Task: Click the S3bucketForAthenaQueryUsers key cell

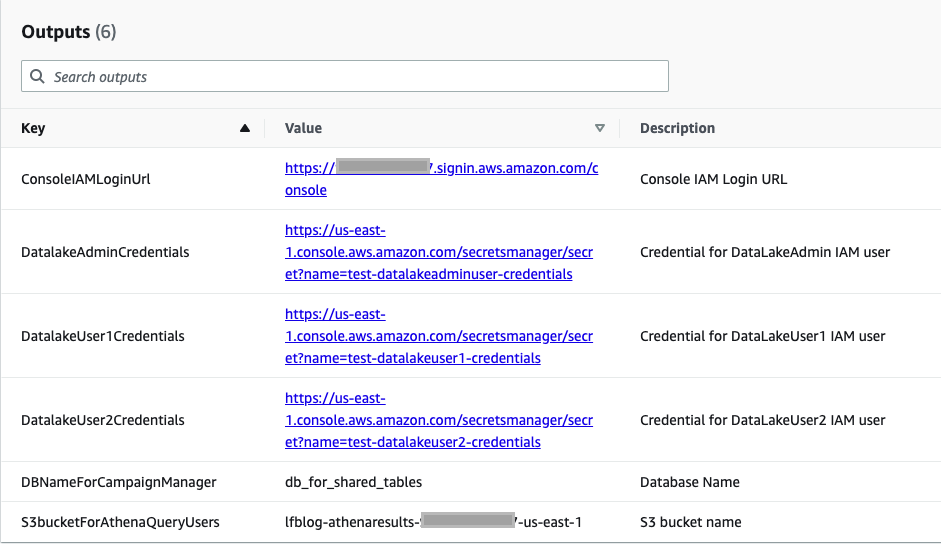Action: (120, 522)
